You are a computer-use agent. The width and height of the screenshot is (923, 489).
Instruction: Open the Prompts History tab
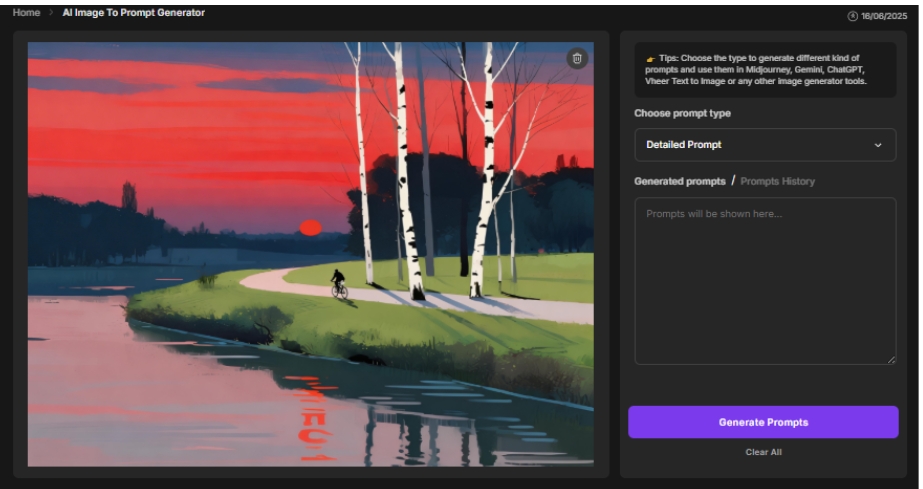[777, 181]
